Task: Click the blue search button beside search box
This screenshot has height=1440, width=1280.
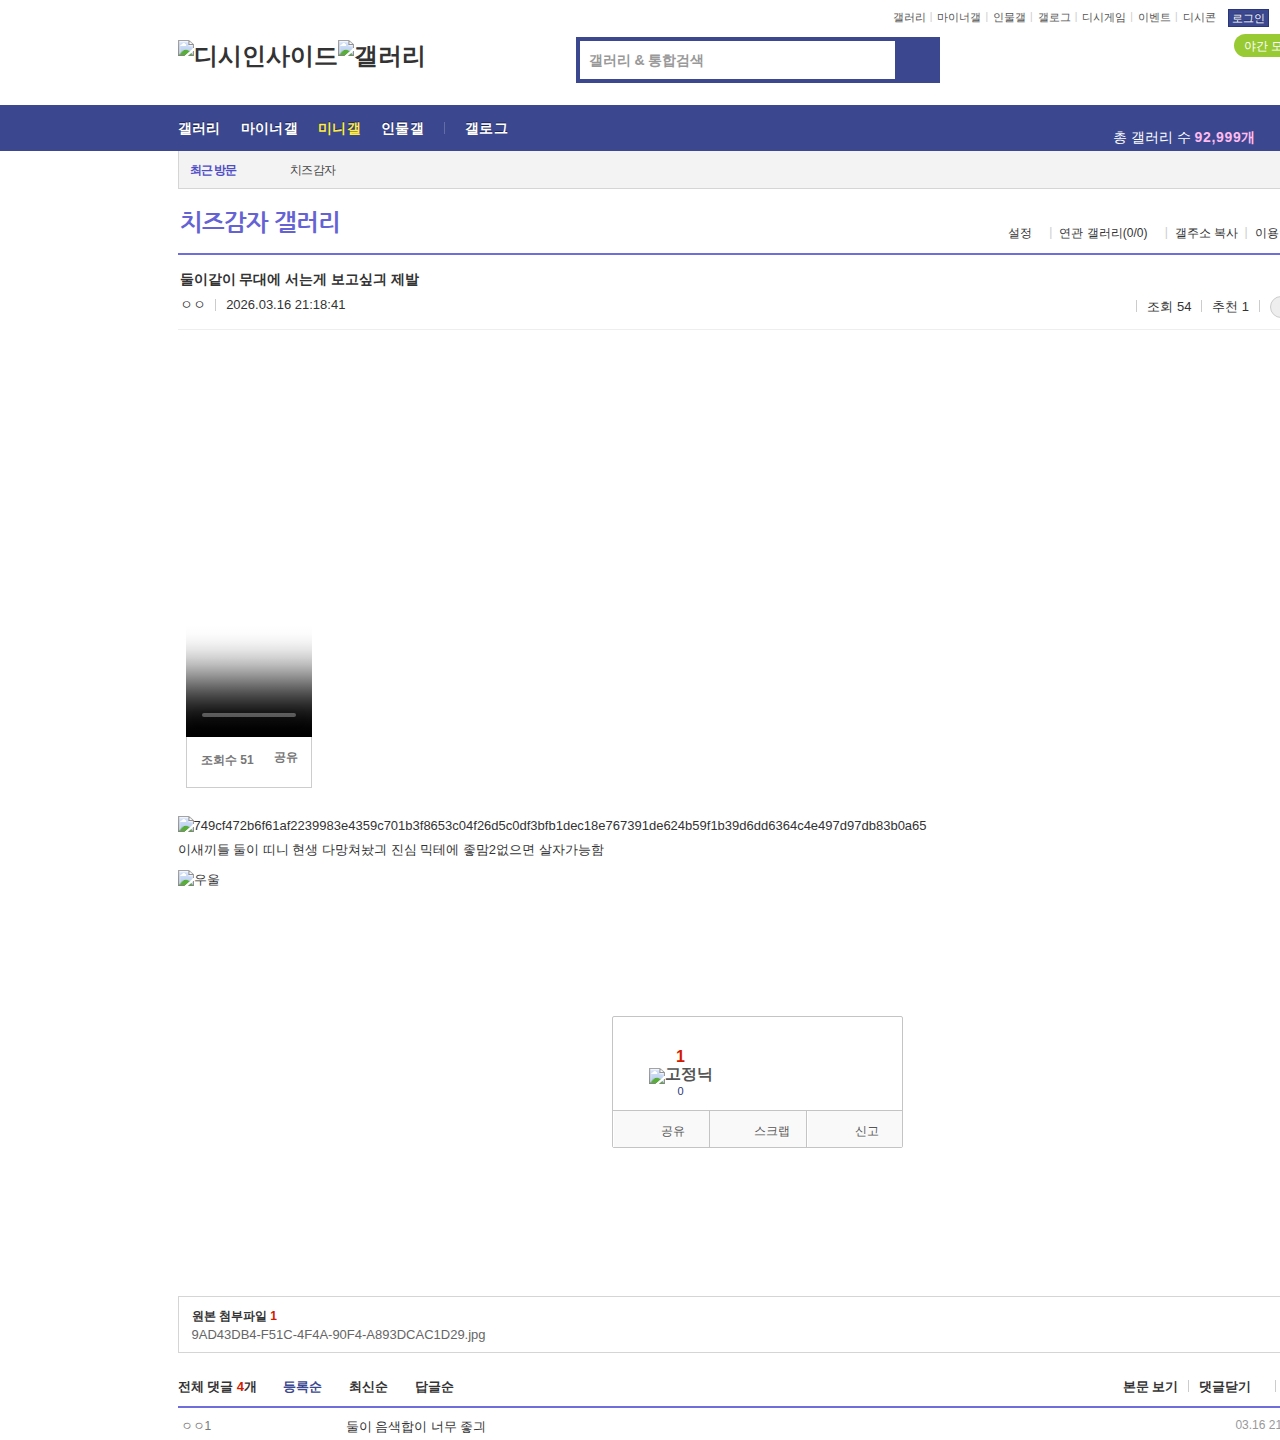Action: 917,60
